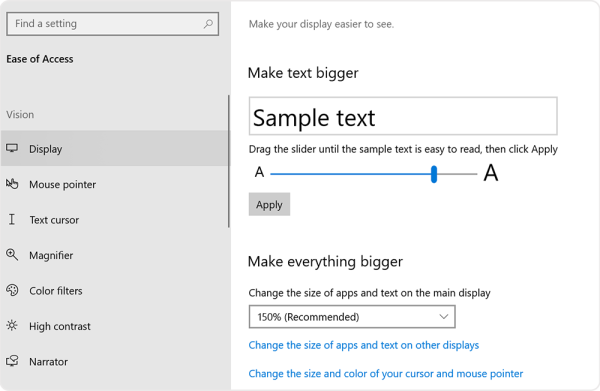Click the Vision section label
This screenshot has height=391, width=600.
click(x=20, y=114)
